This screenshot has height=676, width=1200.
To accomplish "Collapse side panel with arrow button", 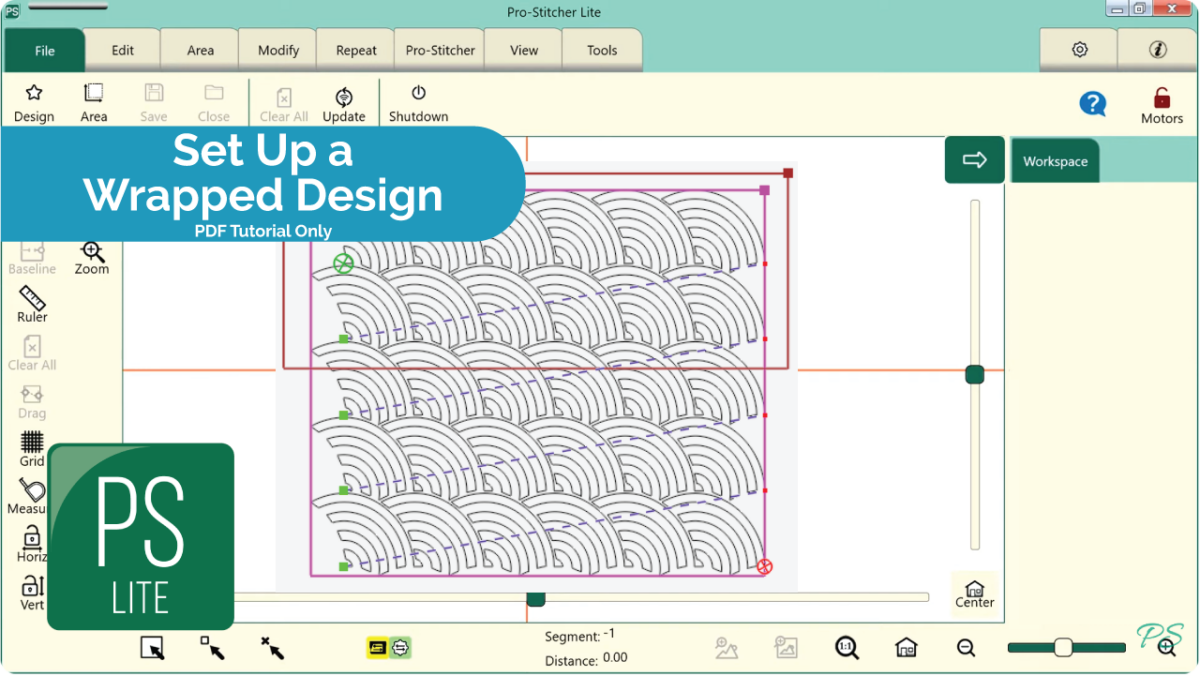I will 974,160.
